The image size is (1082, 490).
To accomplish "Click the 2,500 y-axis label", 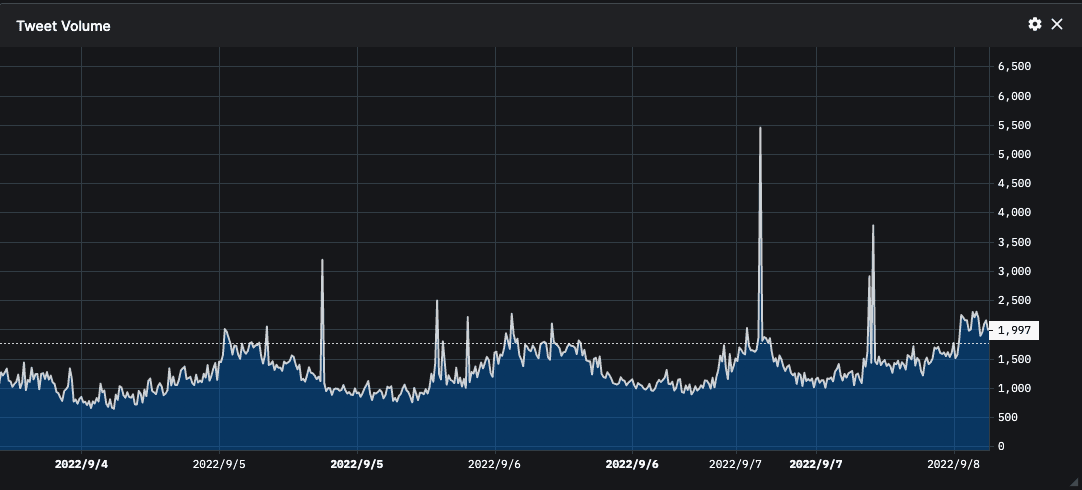I will click(x=1014, y=300).
